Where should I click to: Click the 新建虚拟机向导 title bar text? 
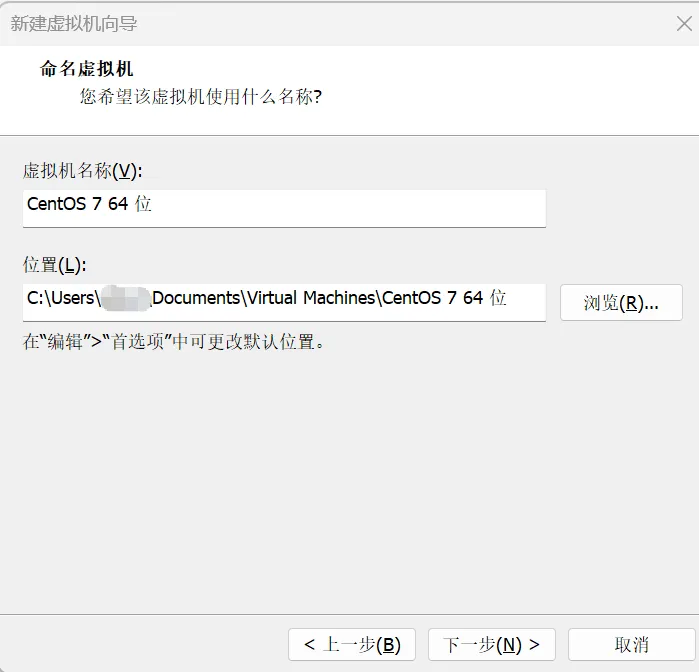tap(74, 24)
